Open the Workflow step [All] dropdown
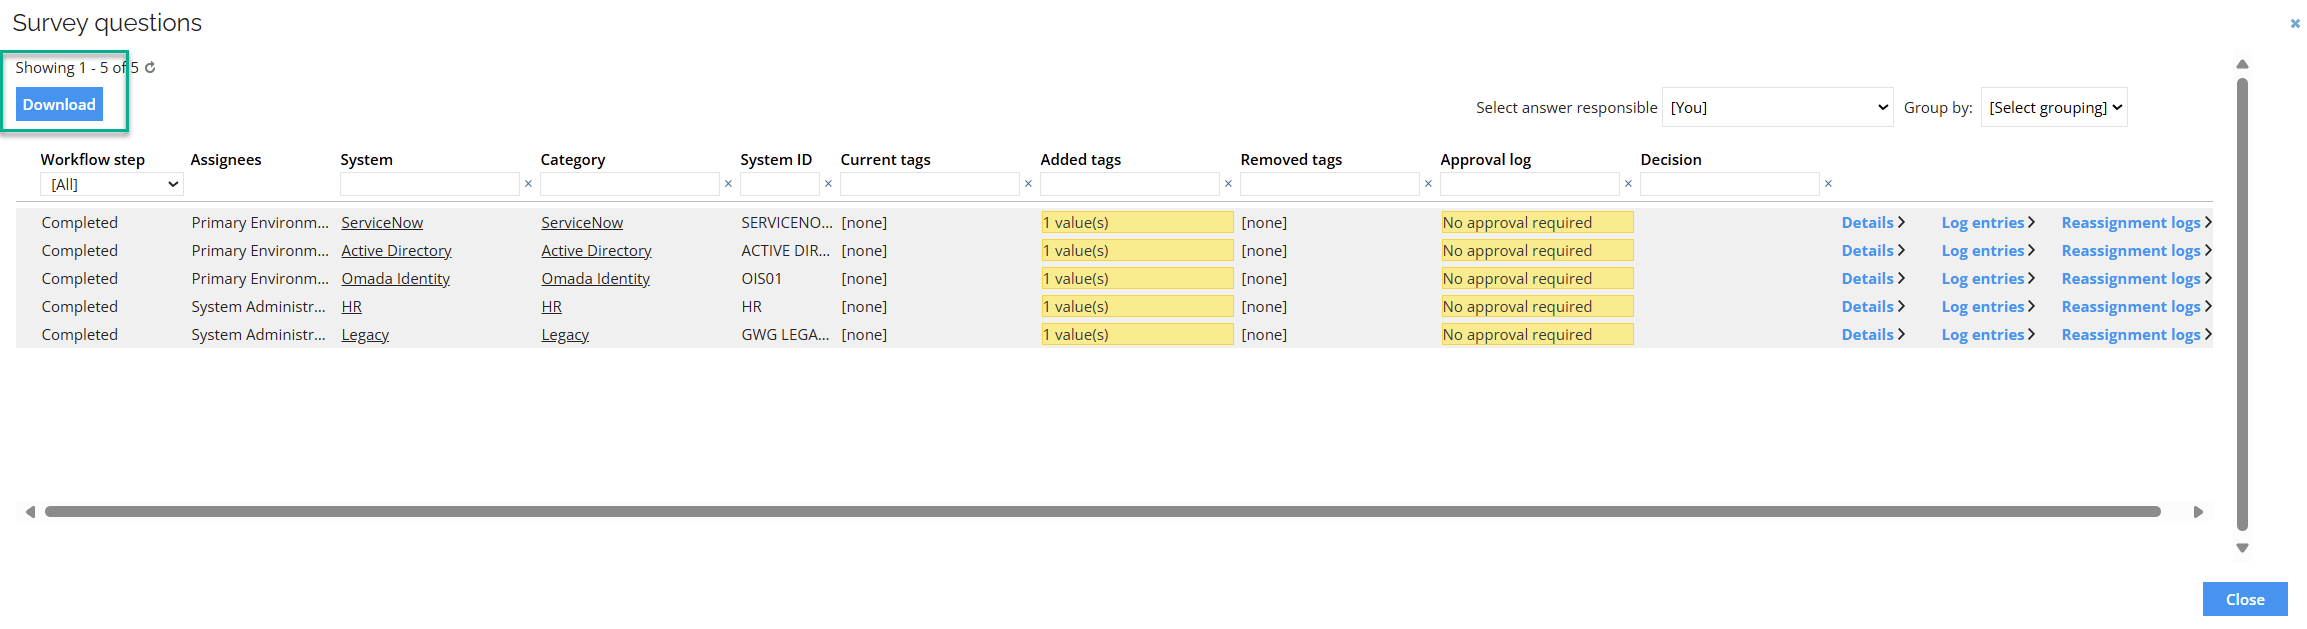Image resolution: width=2307 pixels, height=629 pixels. coord(112,184)
